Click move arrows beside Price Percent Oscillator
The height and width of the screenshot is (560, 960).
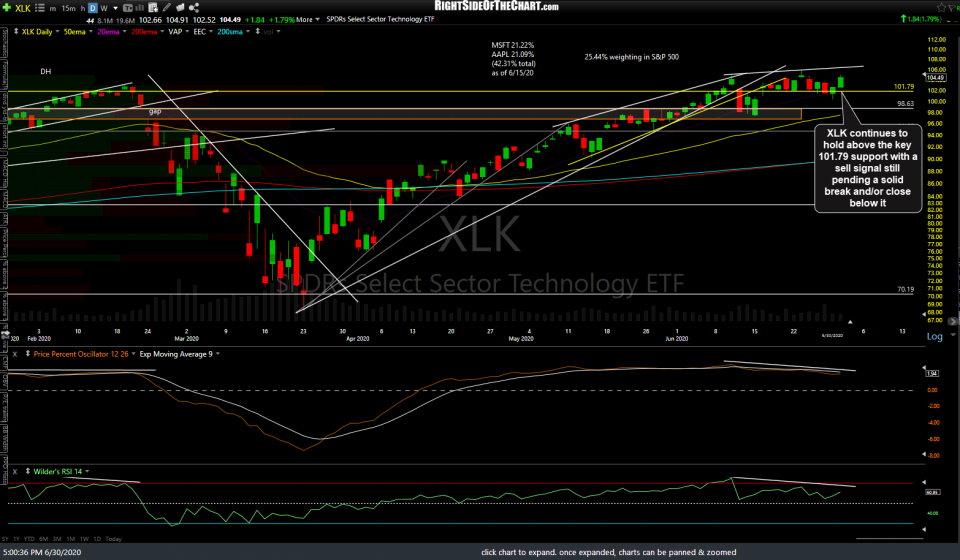pos(28,354)
